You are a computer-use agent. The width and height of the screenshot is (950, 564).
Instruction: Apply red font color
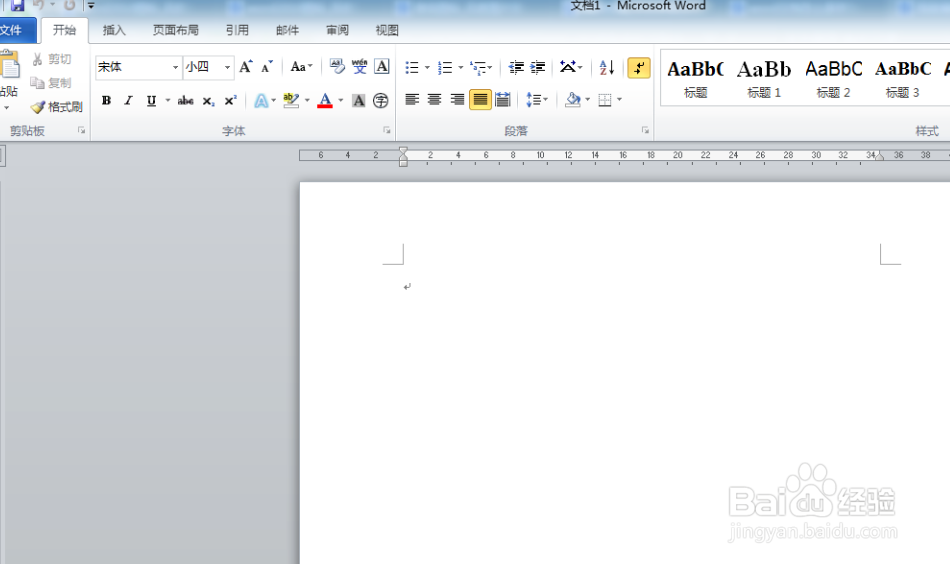point(325,101)
